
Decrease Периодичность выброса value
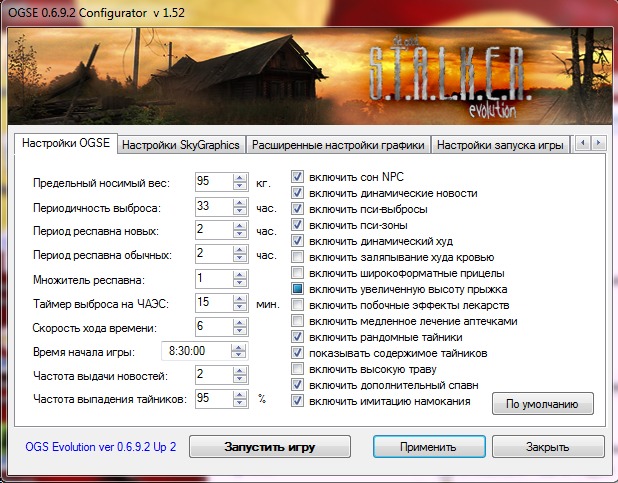click(x=240, y=211)
